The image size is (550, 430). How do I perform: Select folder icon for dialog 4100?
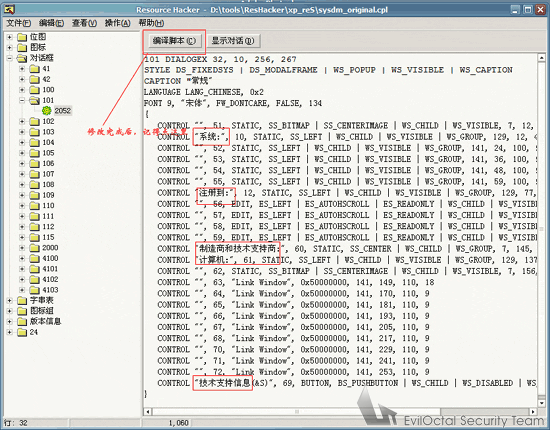(34, 258)
